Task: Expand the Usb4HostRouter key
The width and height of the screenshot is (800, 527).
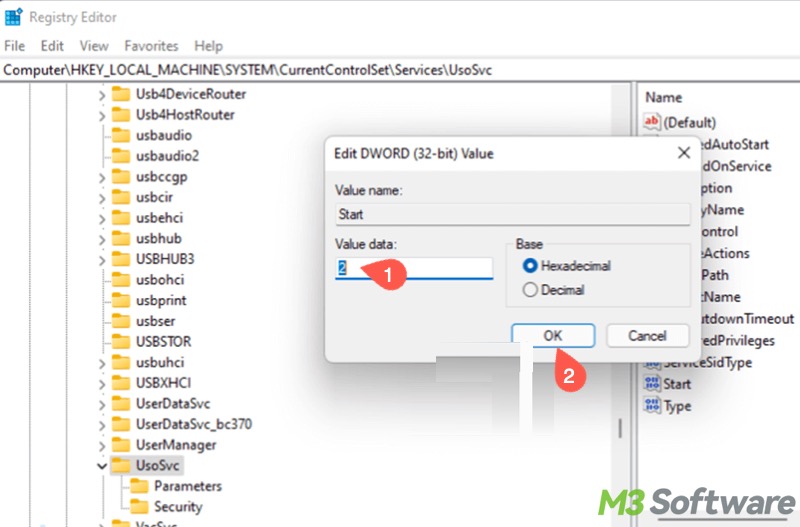Action: click(x=102, y=116)
